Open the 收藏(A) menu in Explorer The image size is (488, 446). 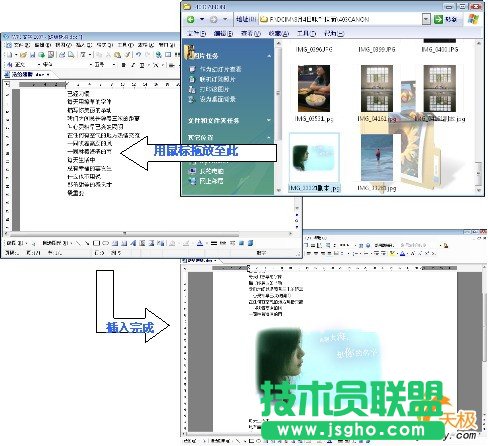[x=278, y=33]
